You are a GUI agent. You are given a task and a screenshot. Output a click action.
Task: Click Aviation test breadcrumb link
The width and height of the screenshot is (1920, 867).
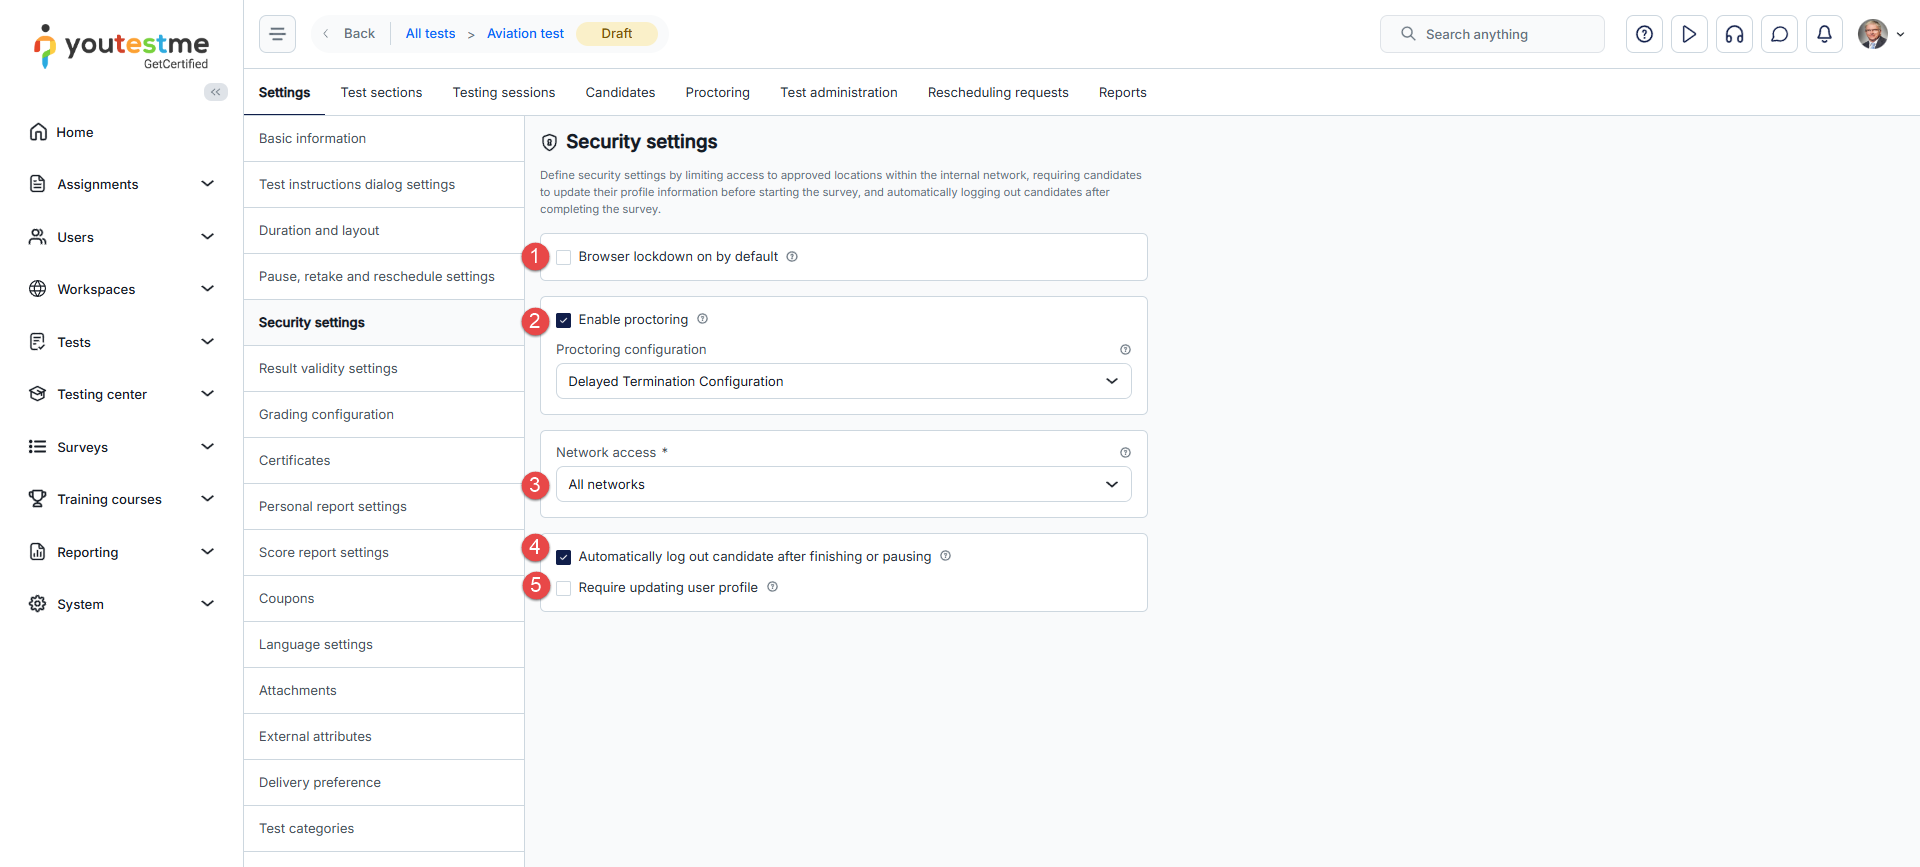click(525, 33)
